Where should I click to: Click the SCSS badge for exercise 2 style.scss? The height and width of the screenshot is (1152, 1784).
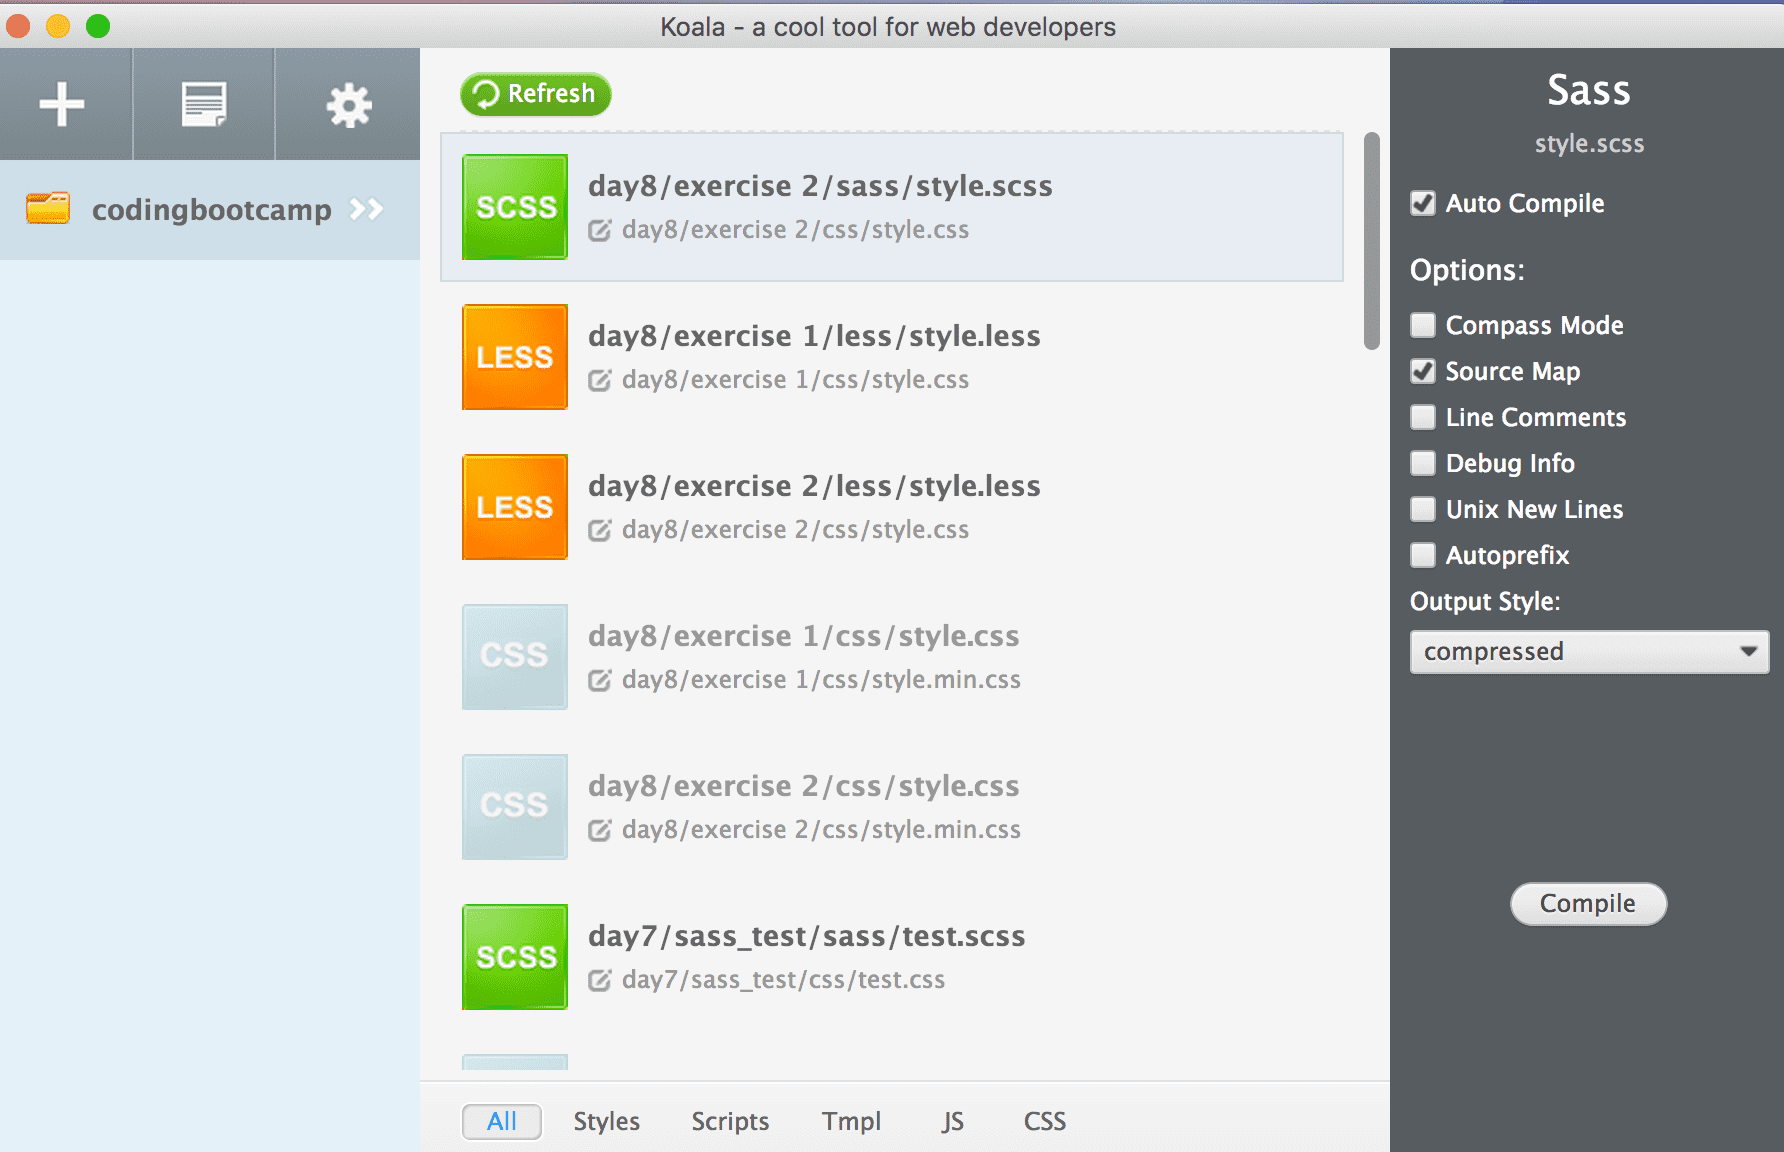(515, 207)
